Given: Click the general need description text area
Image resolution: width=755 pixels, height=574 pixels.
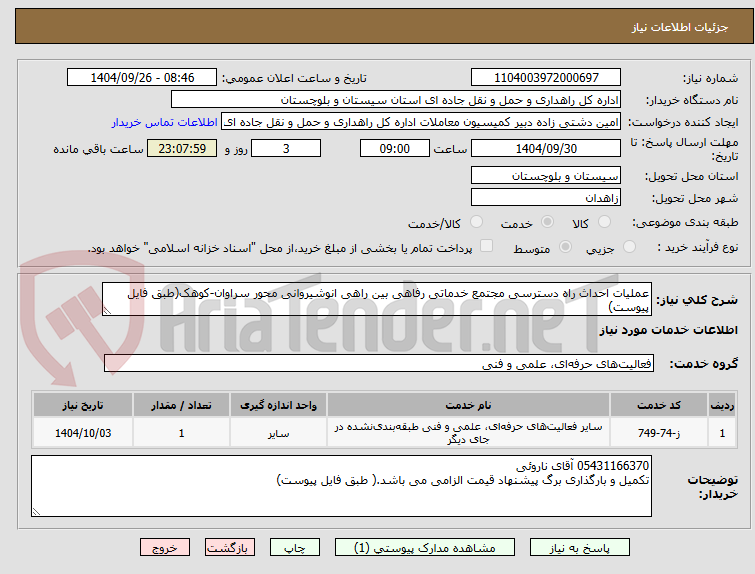Looking at the screenshot, I should [377, 299].
